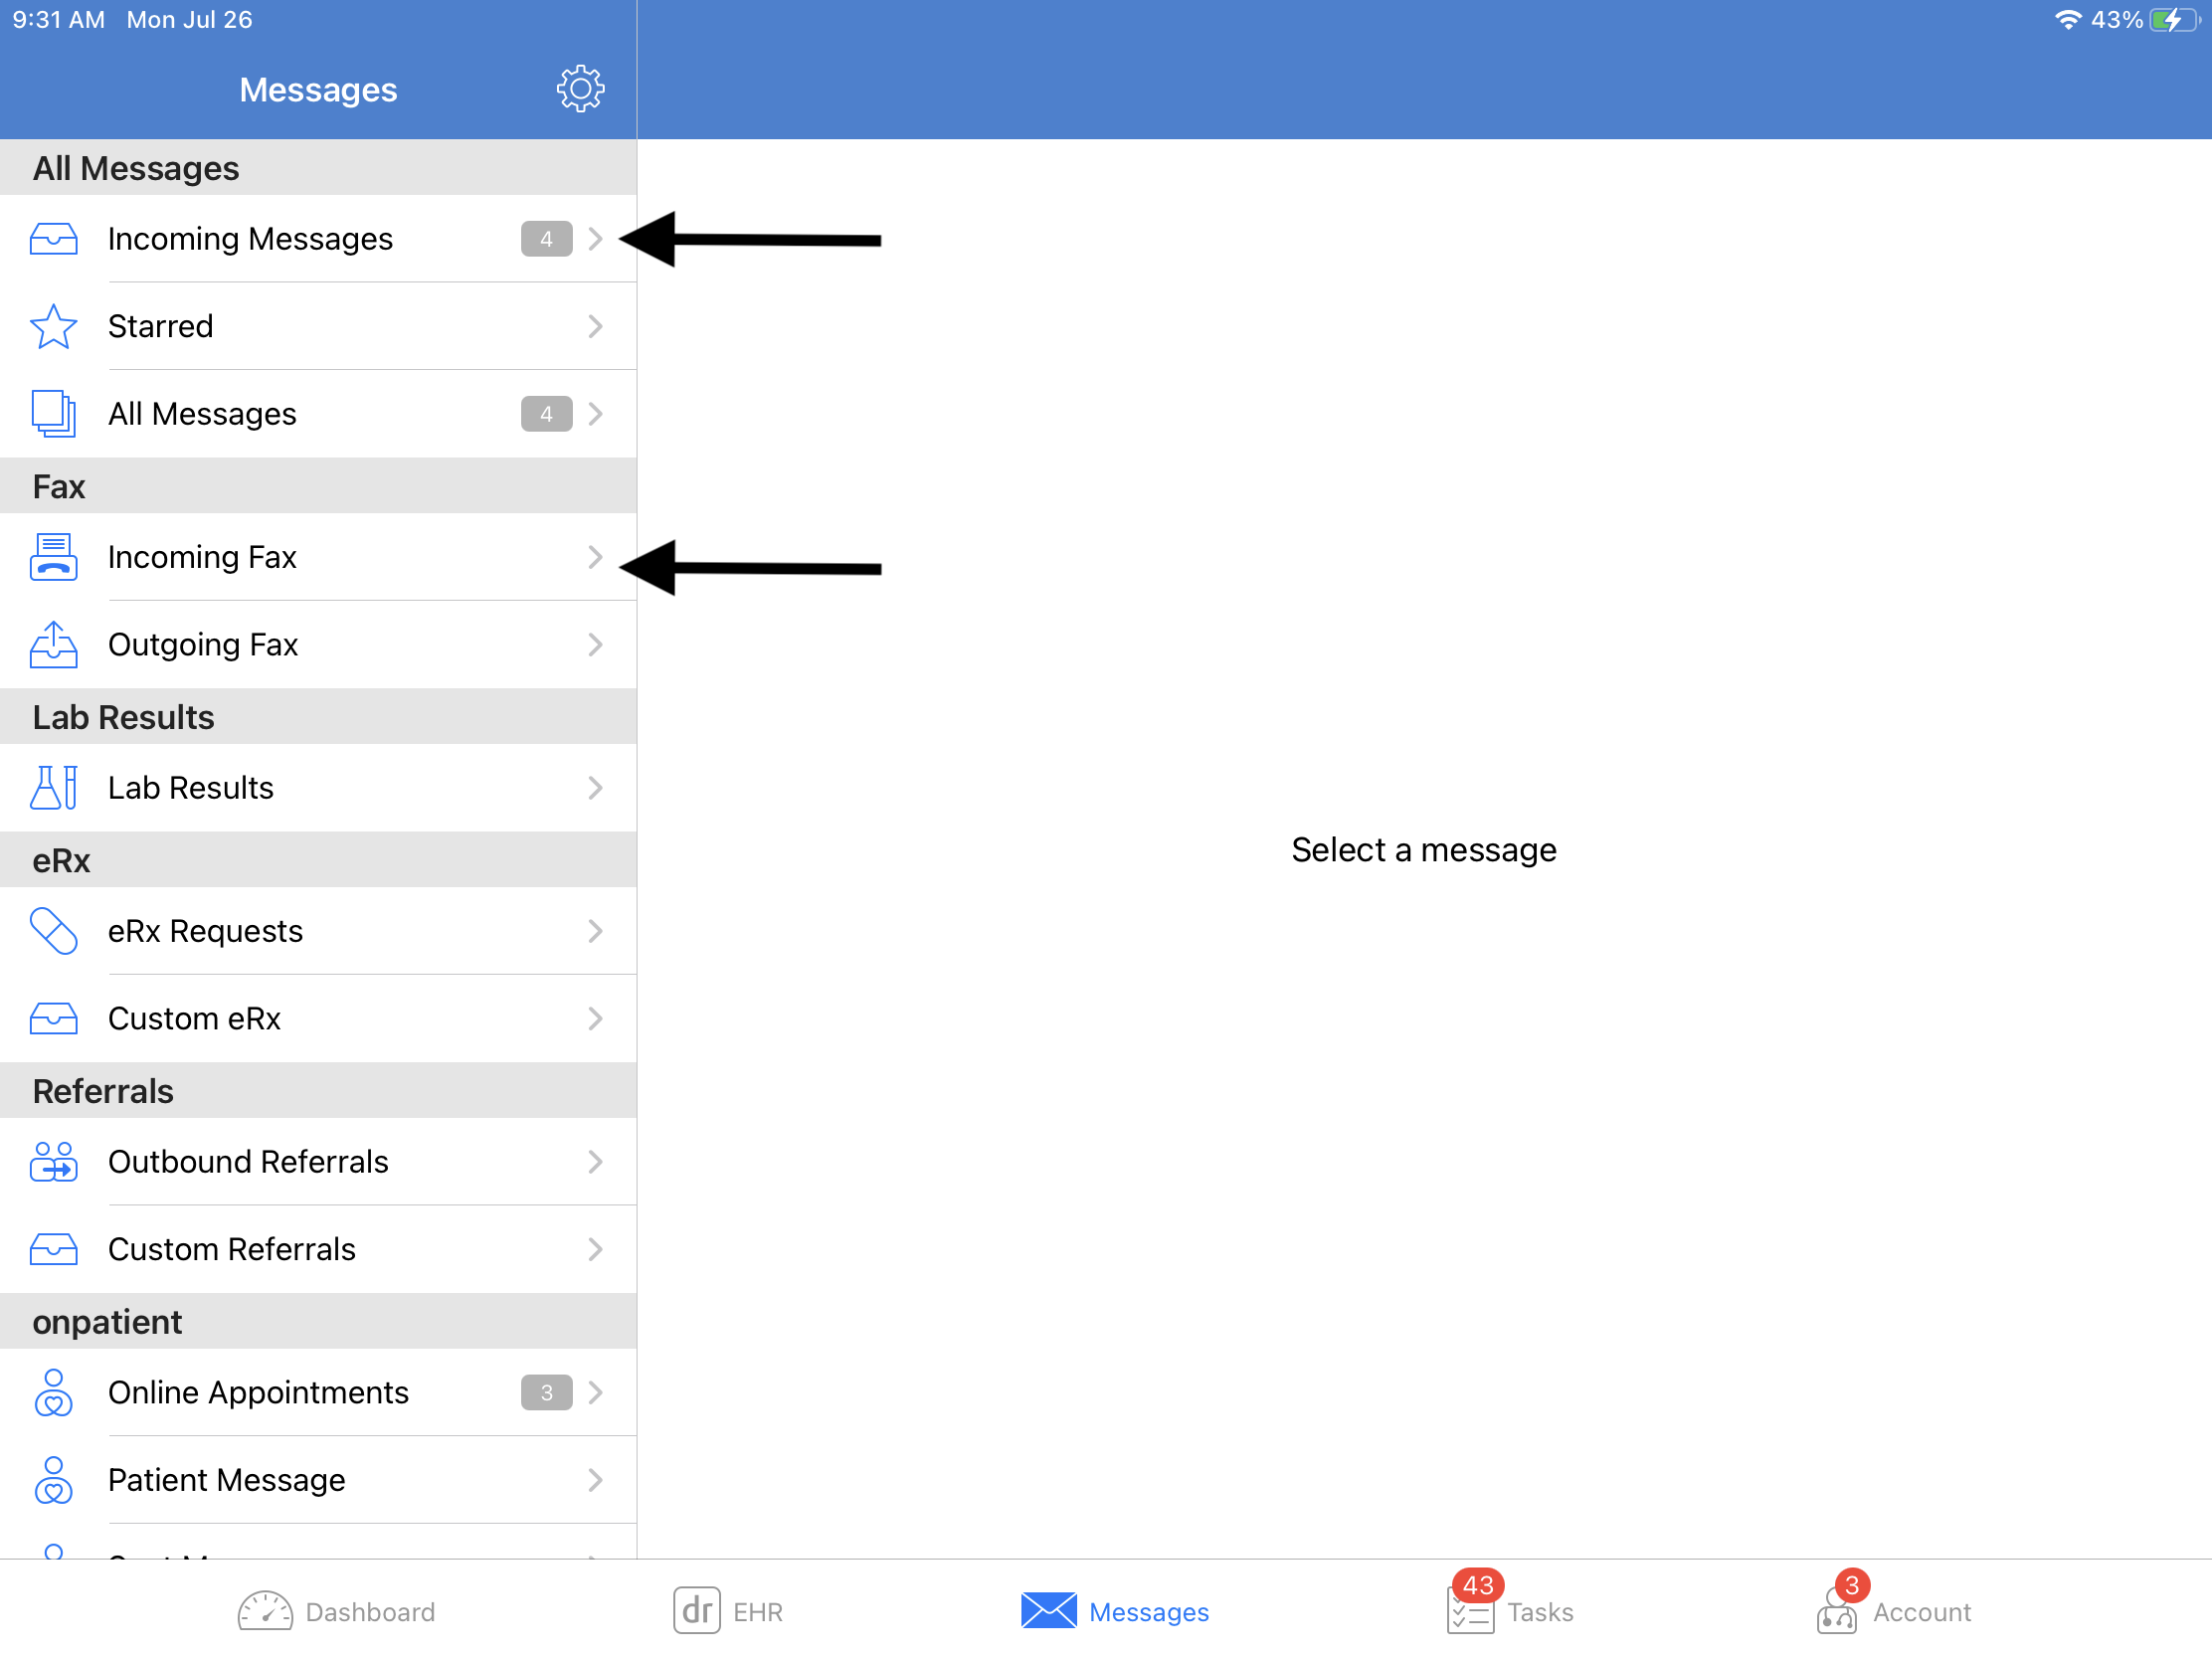Tap the Online Appointments person-heart icon
The height and width of the screenshot is (1659, 2212).
click(x=54, y=1392)
